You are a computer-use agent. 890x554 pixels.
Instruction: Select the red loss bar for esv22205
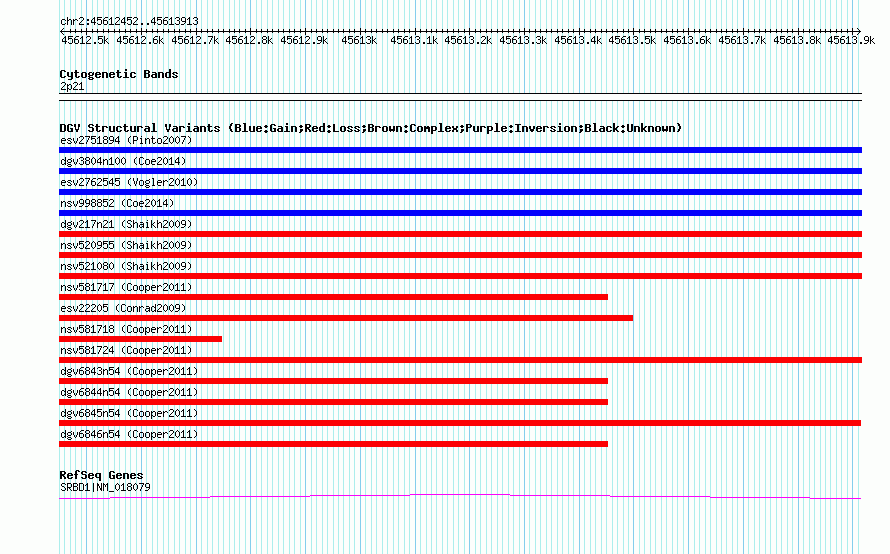click(346, 318)
